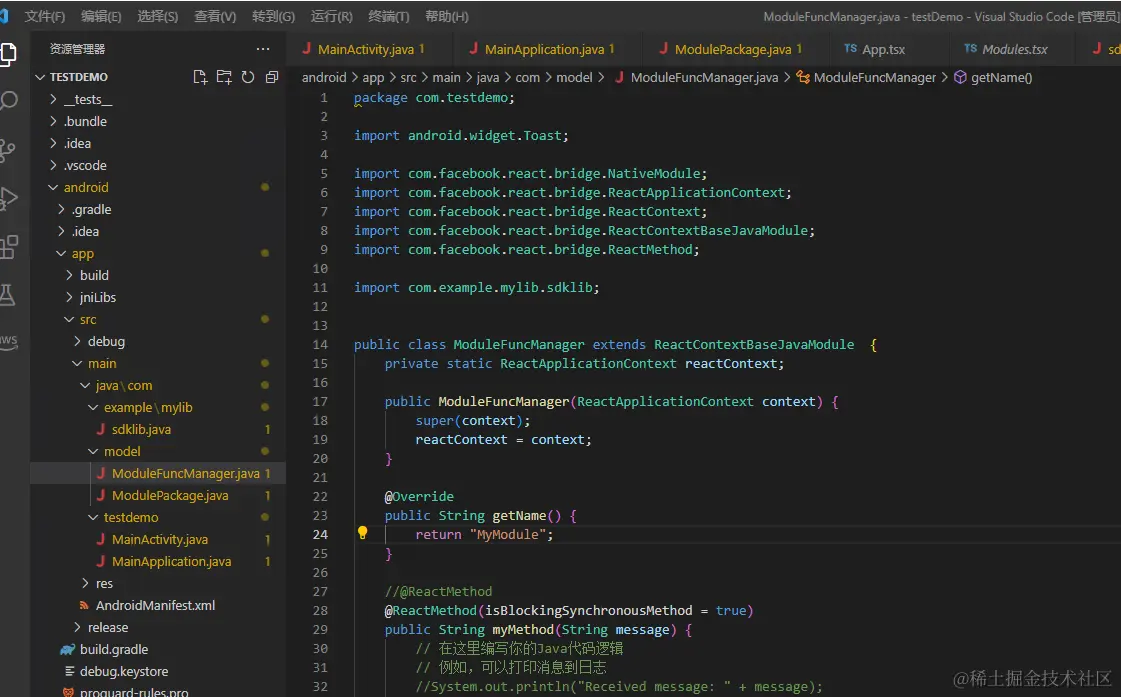Image resolution: width=1121 pixels, height=697 pixels.
Task: Open the 帮助(H) menu
Action: 446,16
